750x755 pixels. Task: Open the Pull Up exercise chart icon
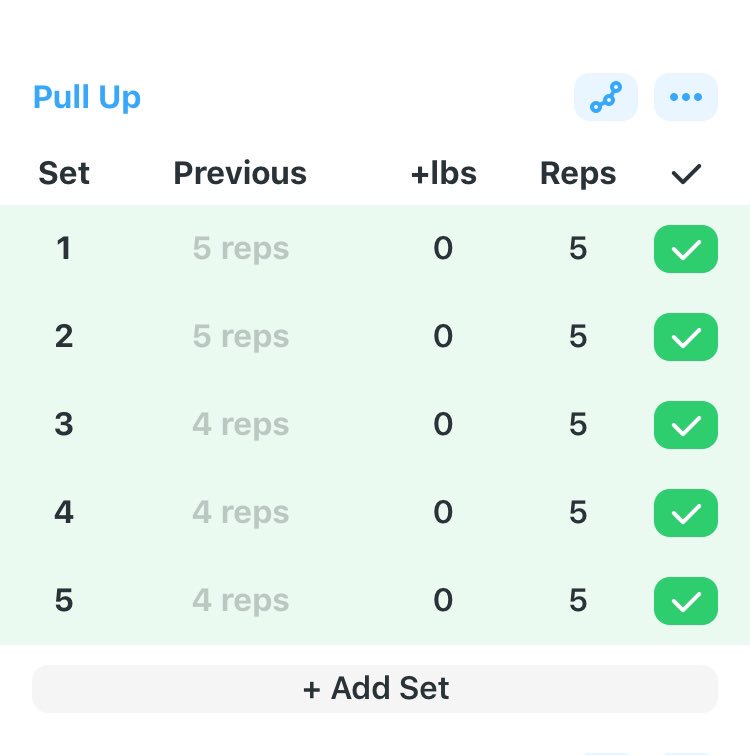[x=605, y=98]
